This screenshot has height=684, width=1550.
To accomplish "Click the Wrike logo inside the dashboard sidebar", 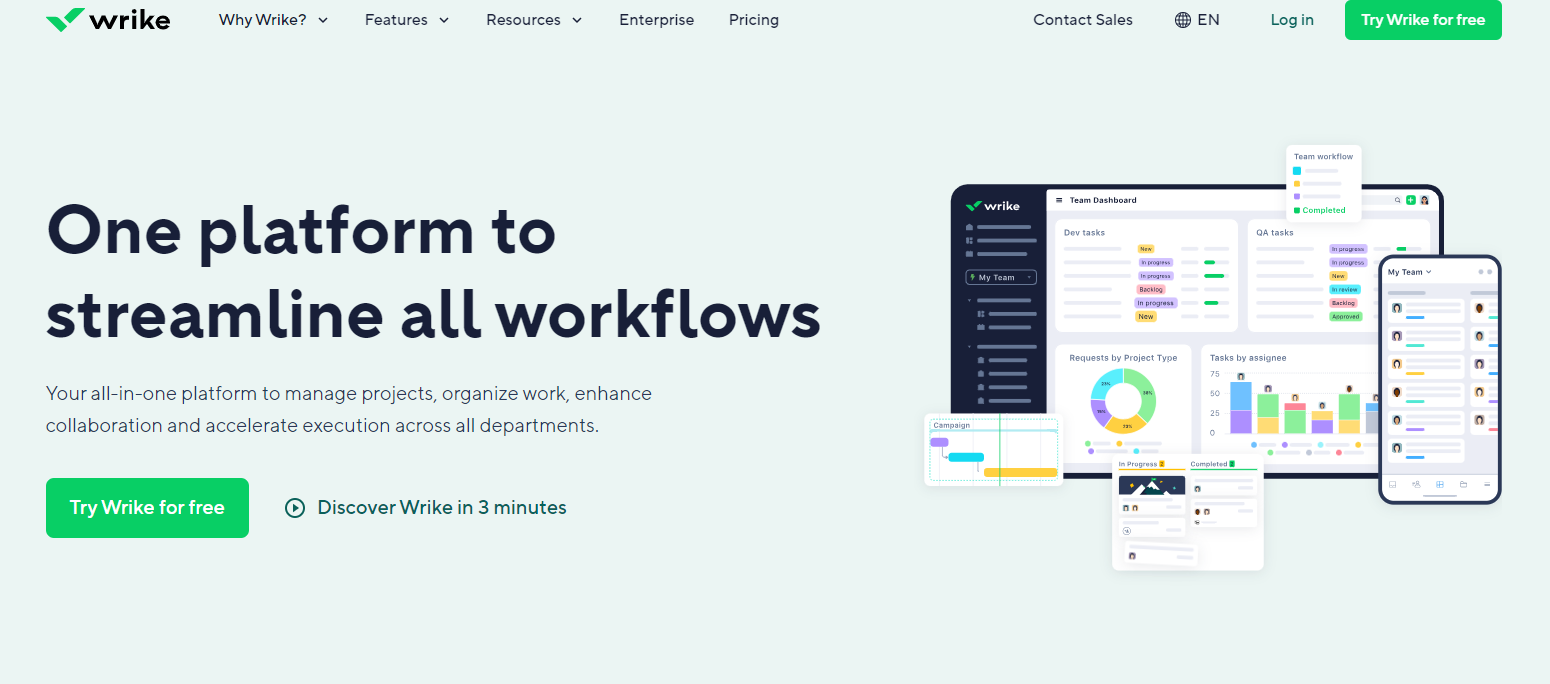I will click(993, 206).
